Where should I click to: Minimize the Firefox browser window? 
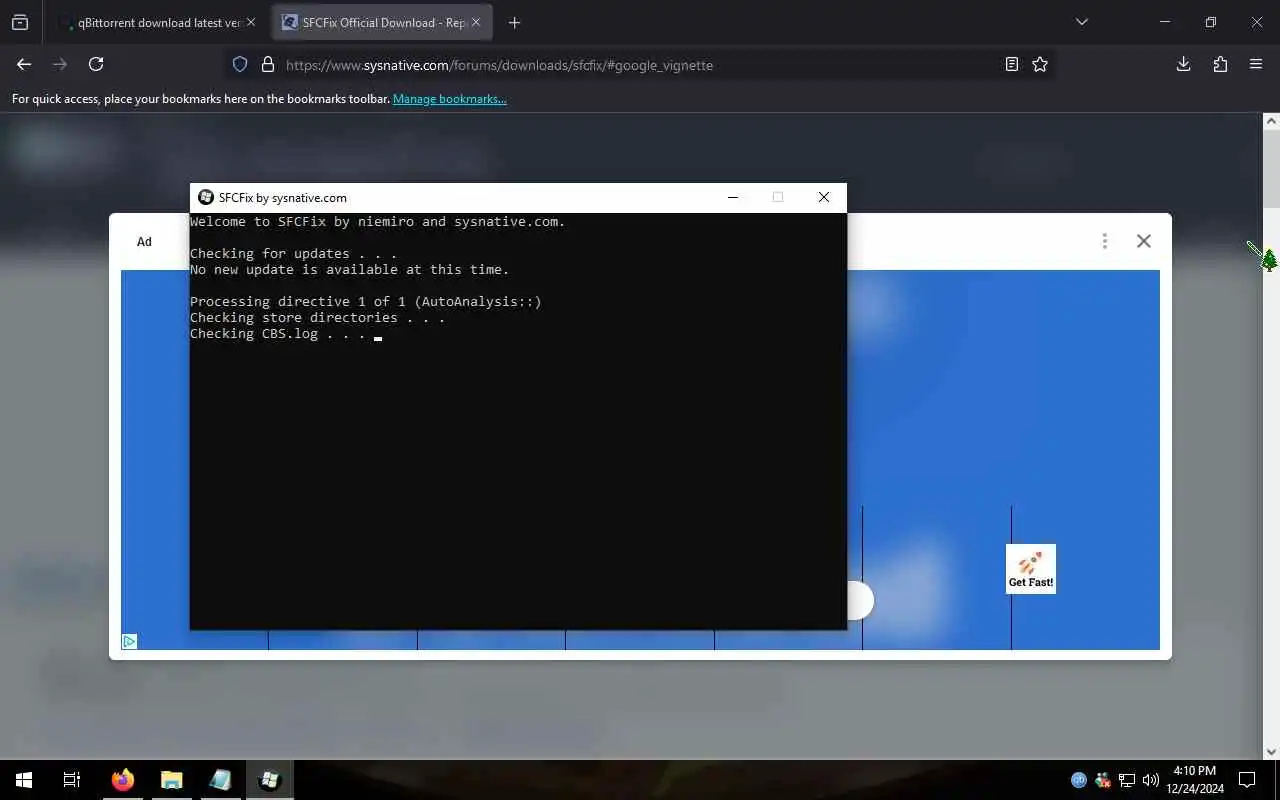coord(1165,22)
